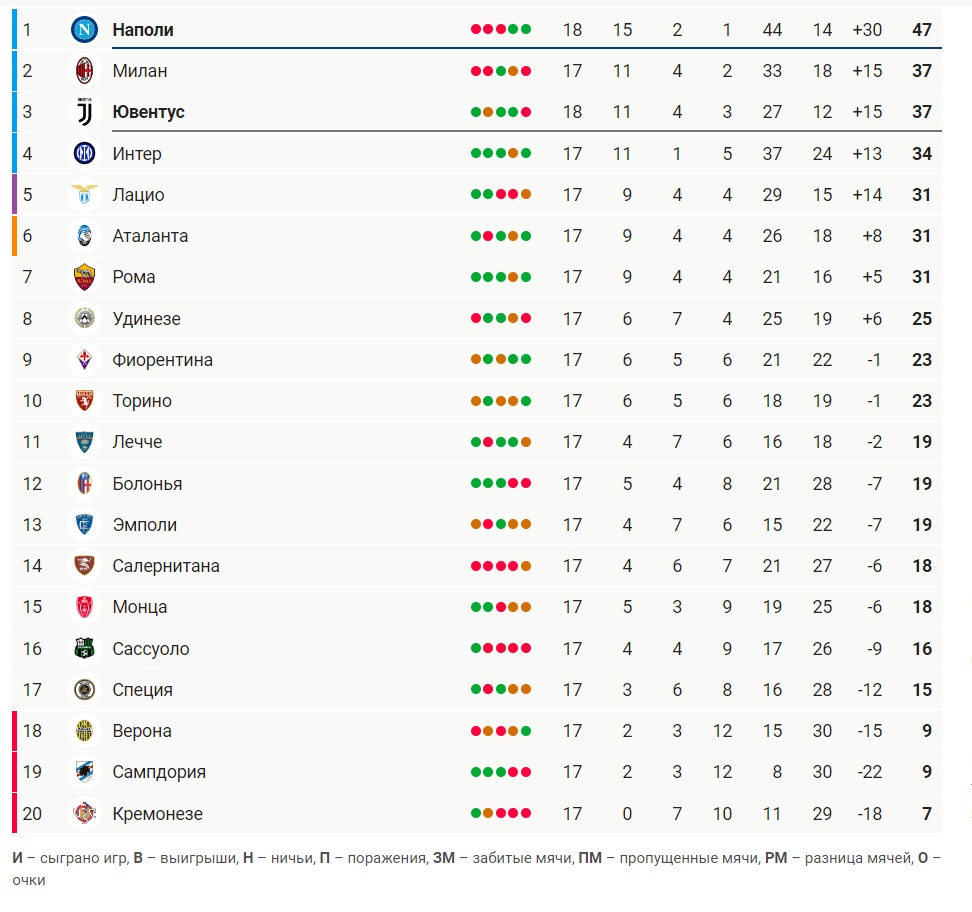This screenshot has height=912, width=972.
Task: Click the Fiorentina crest icon
Action: click(84, 360)
